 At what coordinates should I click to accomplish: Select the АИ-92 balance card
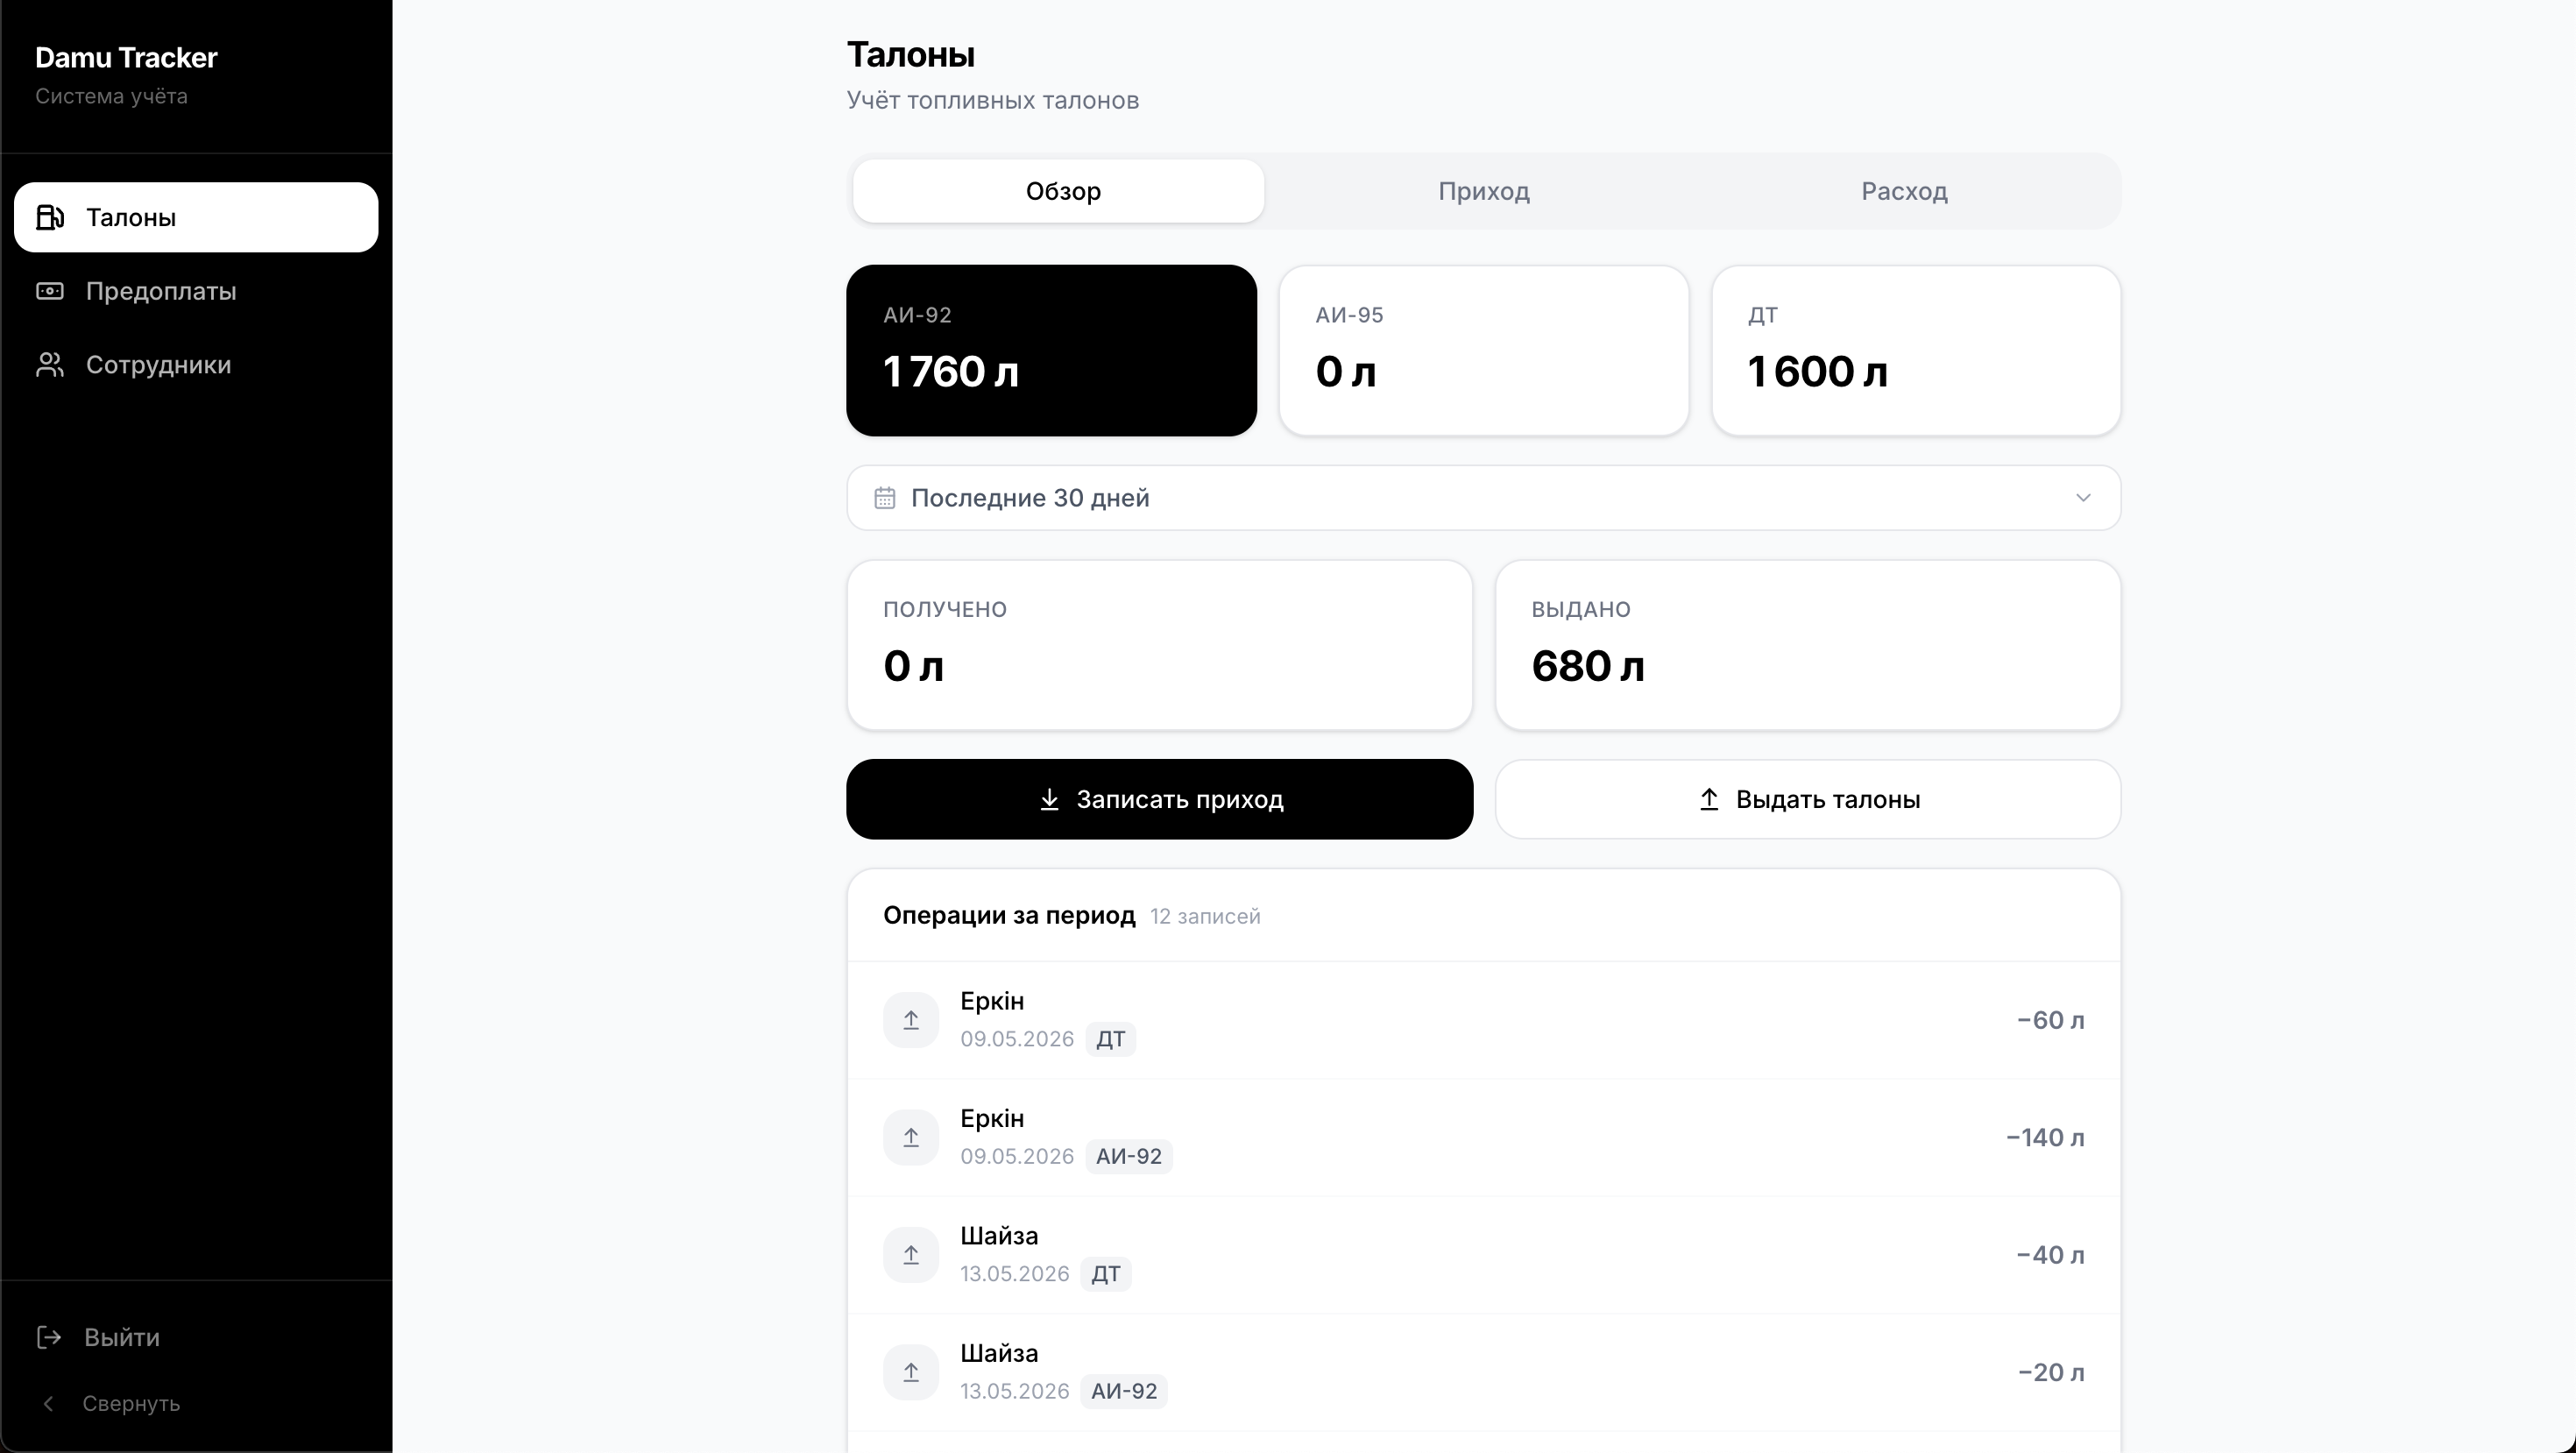1051,350
